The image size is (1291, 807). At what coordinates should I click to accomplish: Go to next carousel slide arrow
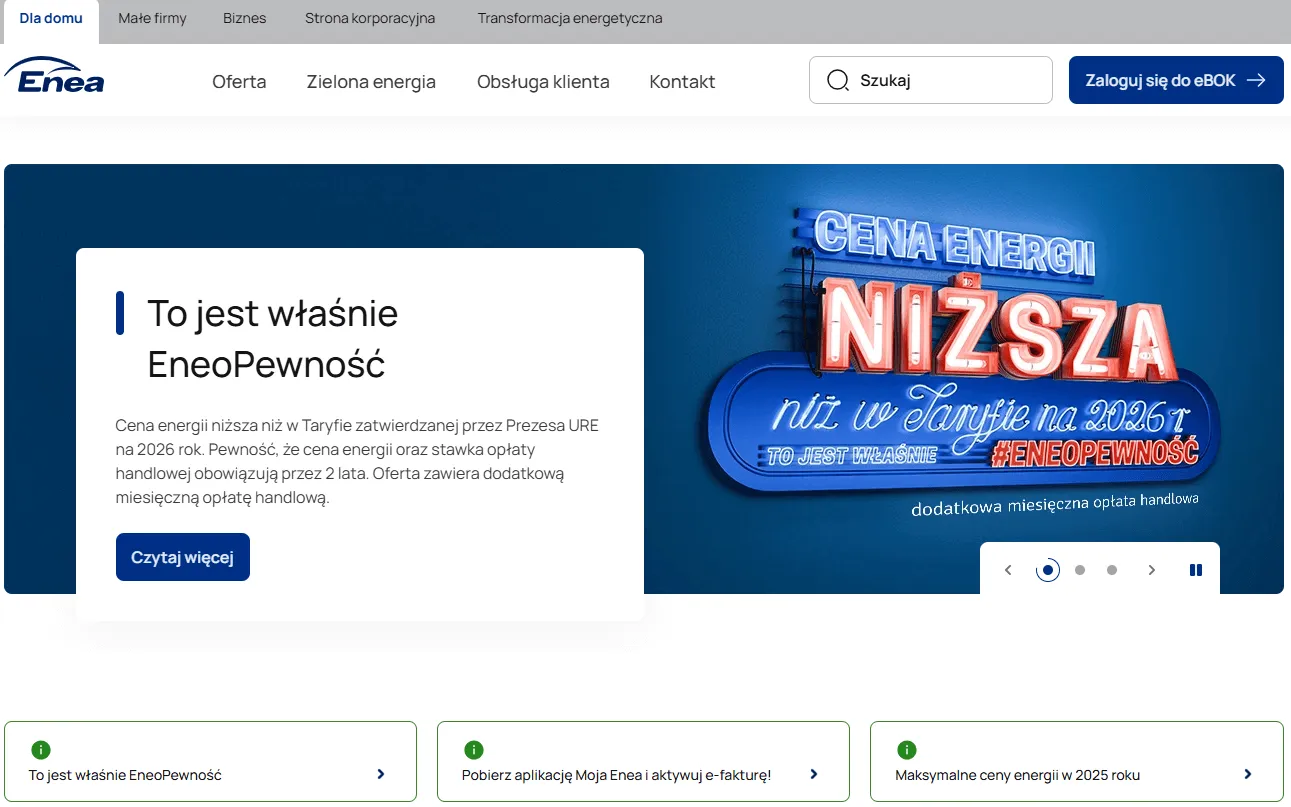[1152, 570]
